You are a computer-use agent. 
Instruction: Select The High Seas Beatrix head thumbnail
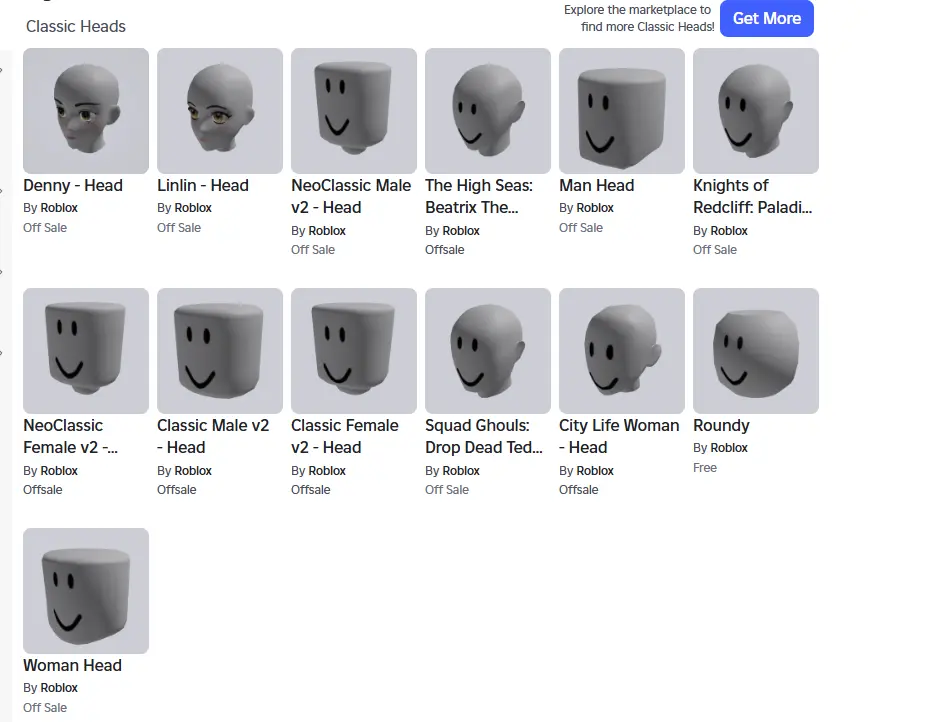click(x=488, y=111)
